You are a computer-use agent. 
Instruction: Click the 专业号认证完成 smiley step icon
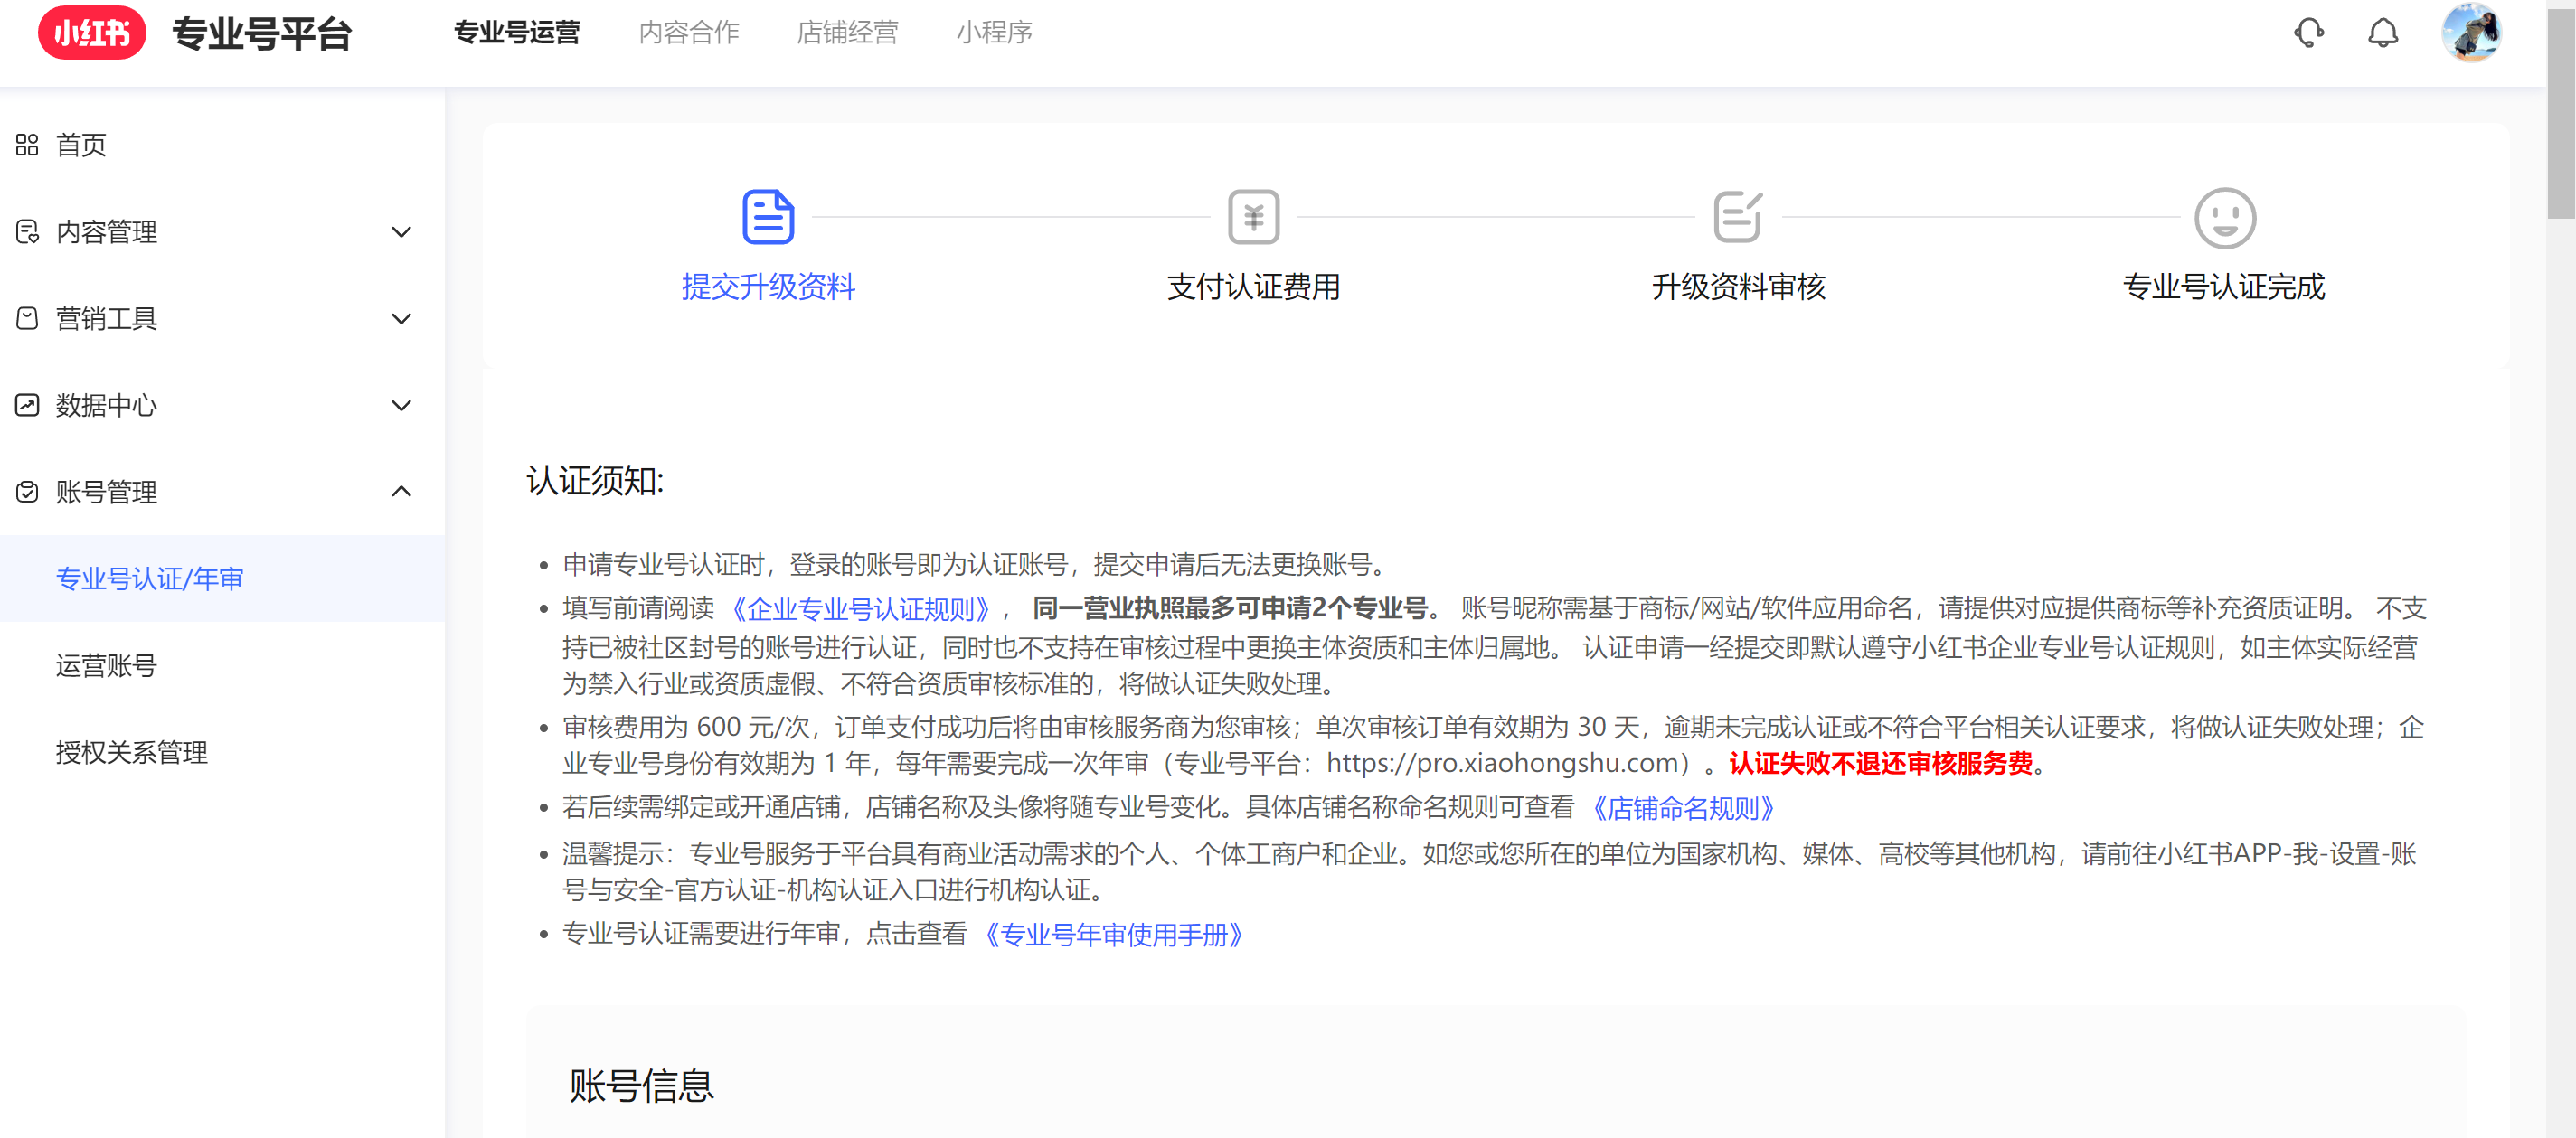2224,217
